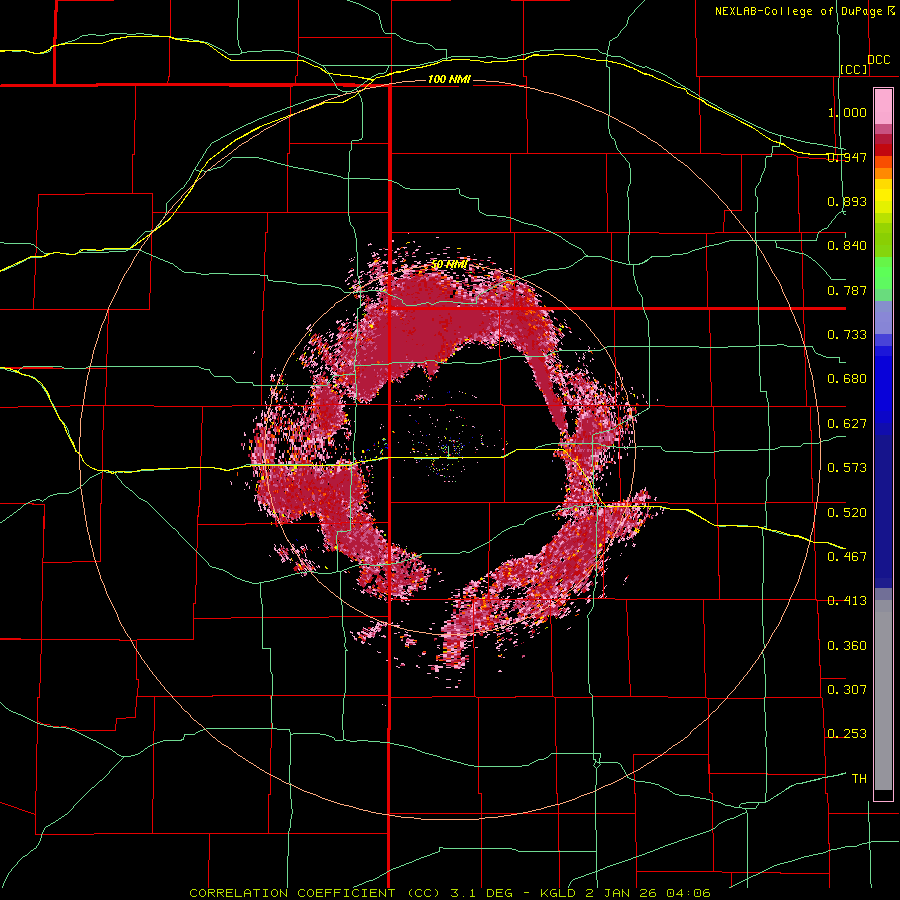The image size is (900, 900).
Task: Click the 0.627 color scale value
Action: pos(847,424)
